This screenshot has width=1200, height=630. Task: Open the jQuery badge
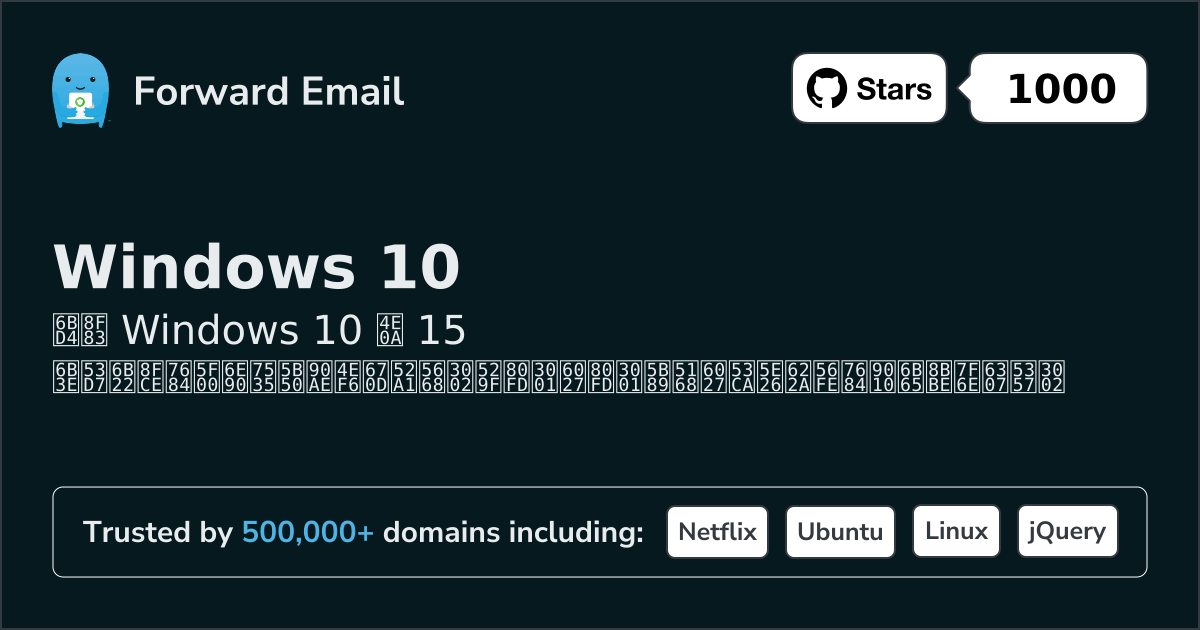1067,532
